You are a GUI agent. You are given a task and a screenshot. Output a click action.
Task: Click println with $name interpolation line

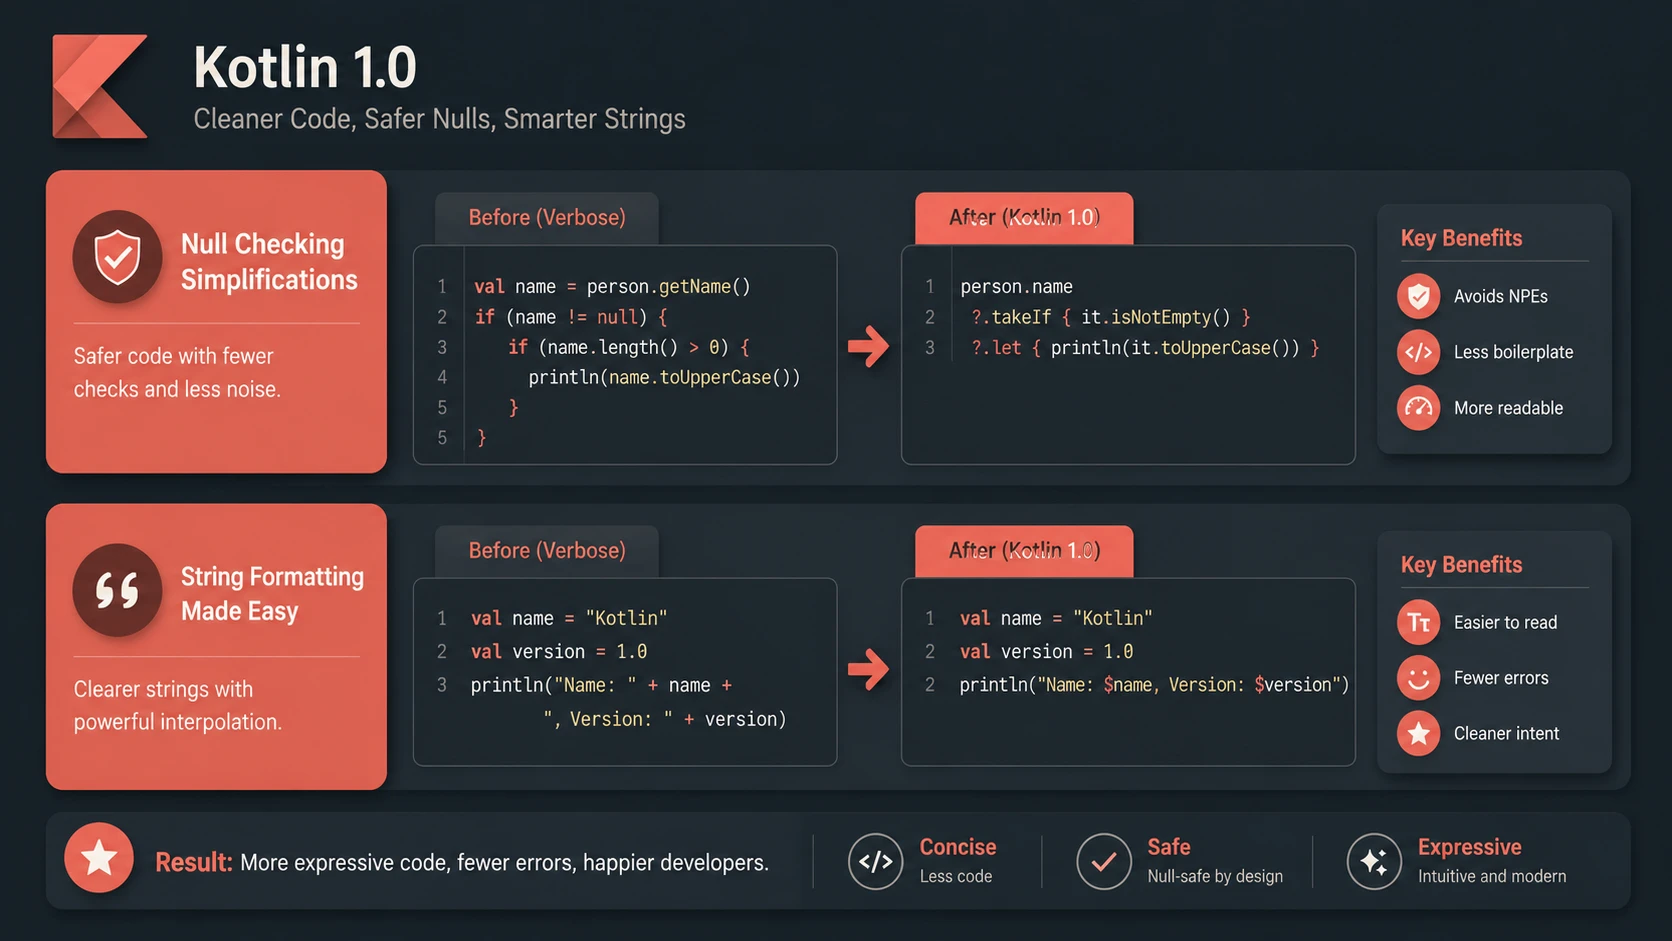click(1154, 685)
